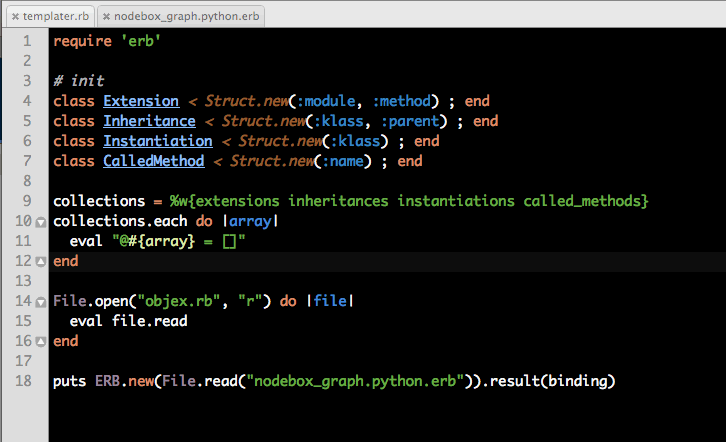
Task: Click 'Struct.new' on line 6
Action: point(280,141)
